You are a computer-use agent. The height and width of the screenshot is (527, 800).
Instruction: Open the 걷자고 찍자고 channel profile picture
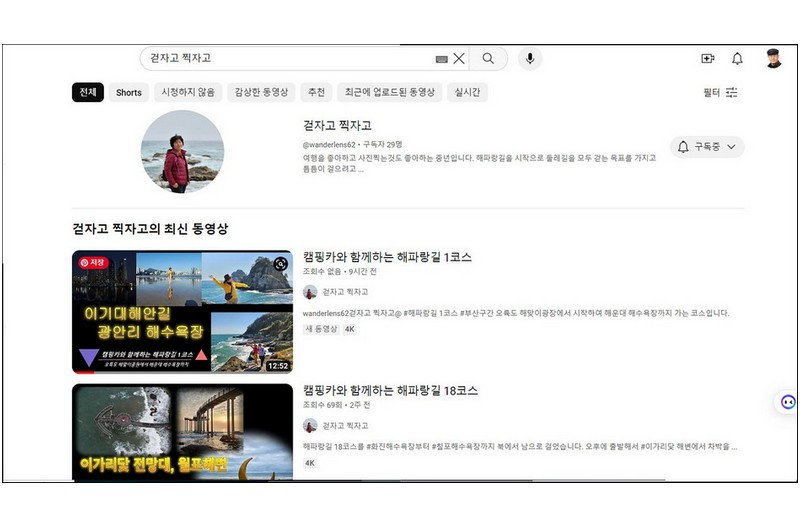182,152
